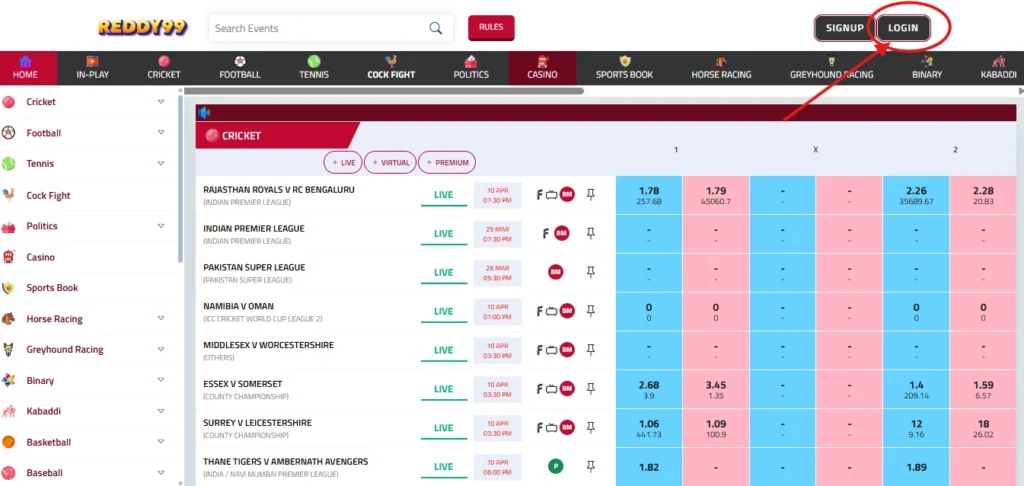Click back odds 1.78 for Rajasthan Royals
1024x486 pixels.
pyautogui.click(x=649, y=195)
